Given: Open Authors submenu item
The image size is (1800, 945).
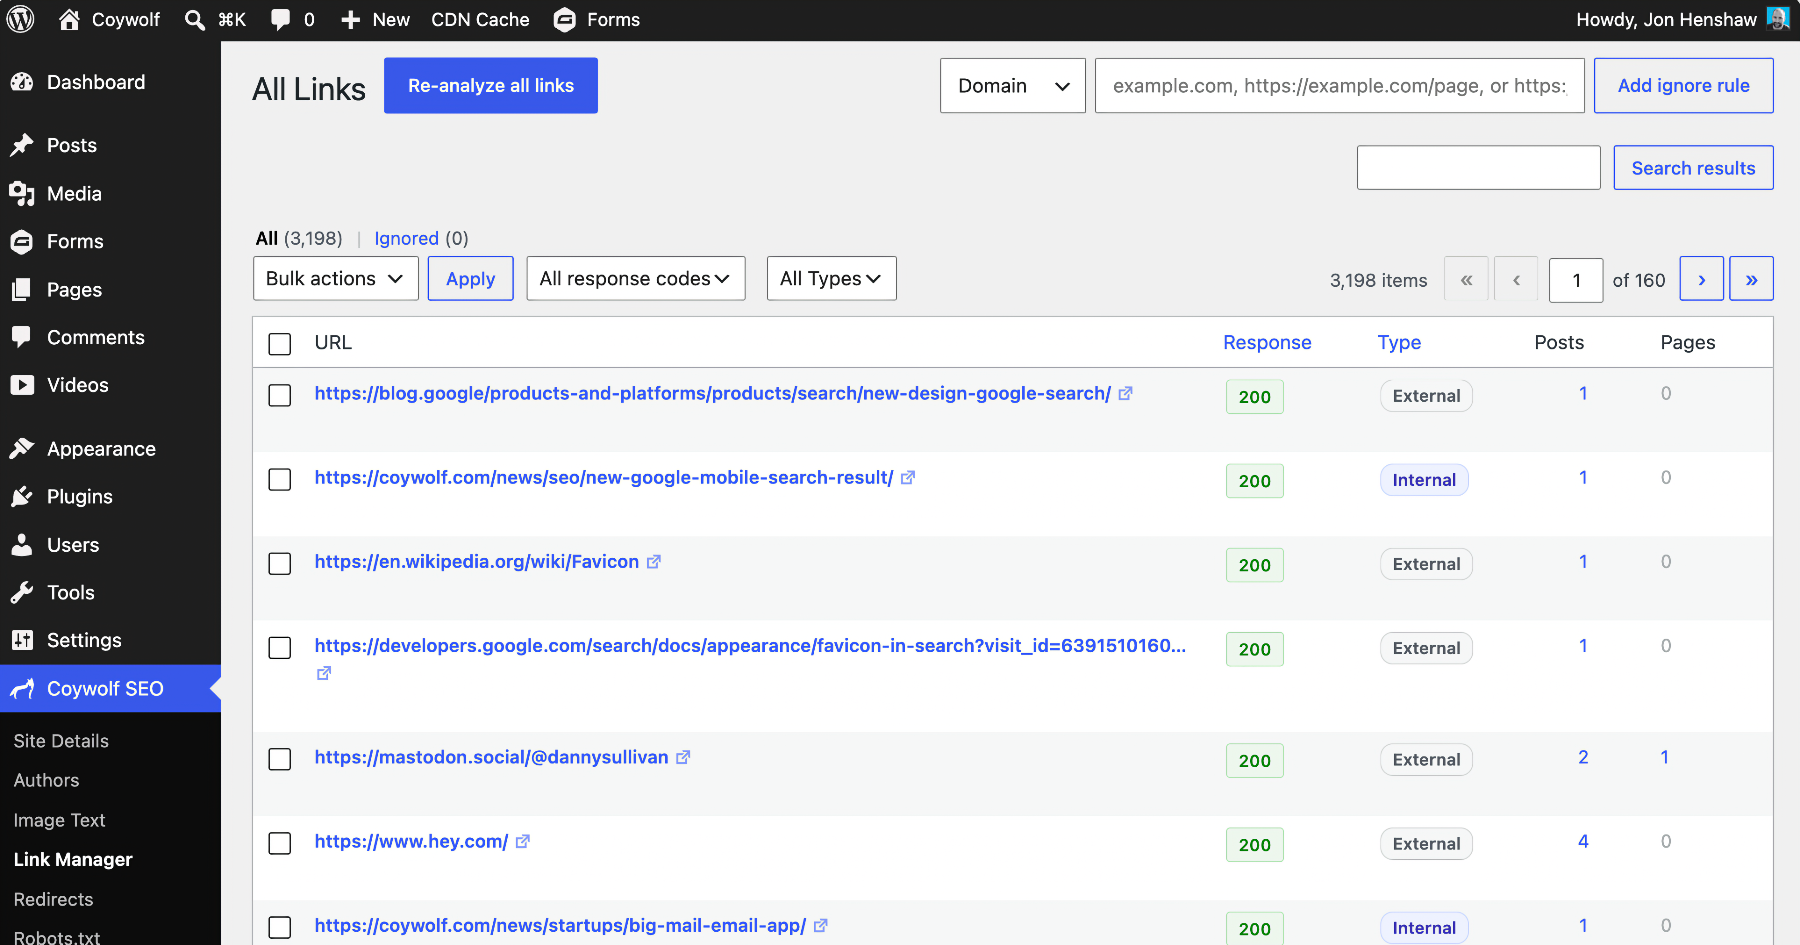Looking at the screenshot, I should [x=46, y=780].
